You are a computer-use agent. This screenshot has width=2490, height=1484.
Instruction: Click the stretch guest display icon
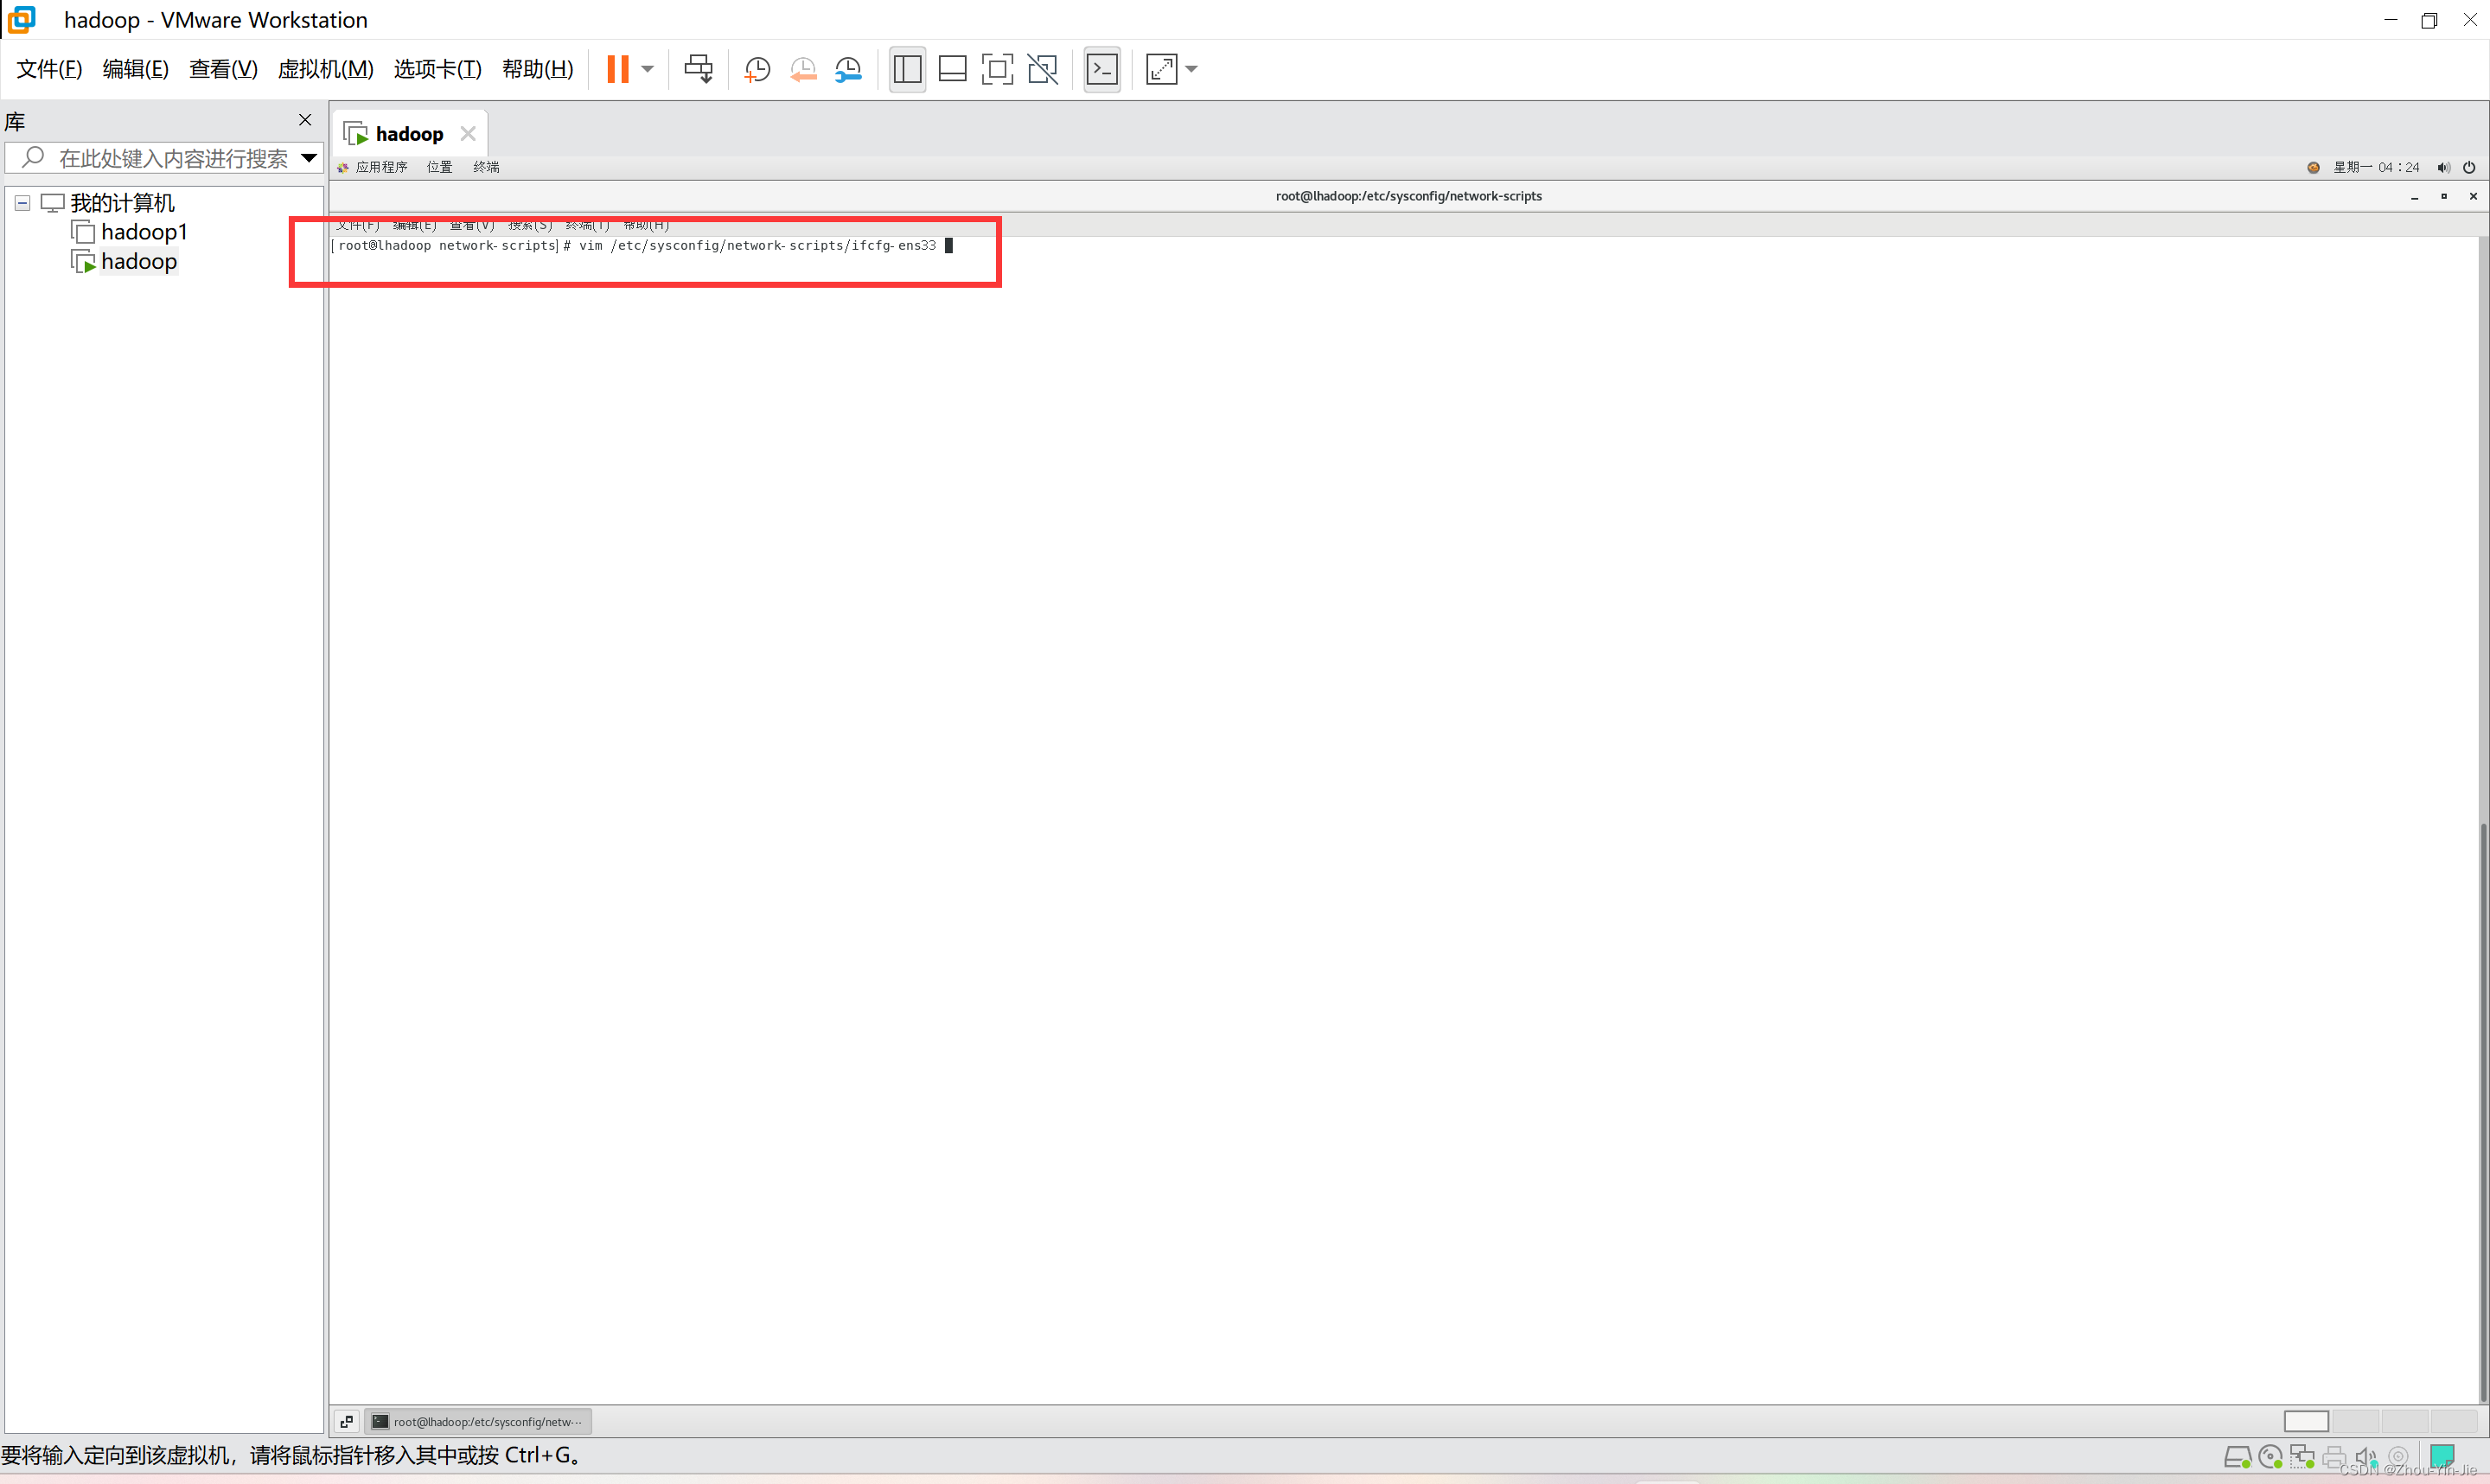click(1161, 69)
